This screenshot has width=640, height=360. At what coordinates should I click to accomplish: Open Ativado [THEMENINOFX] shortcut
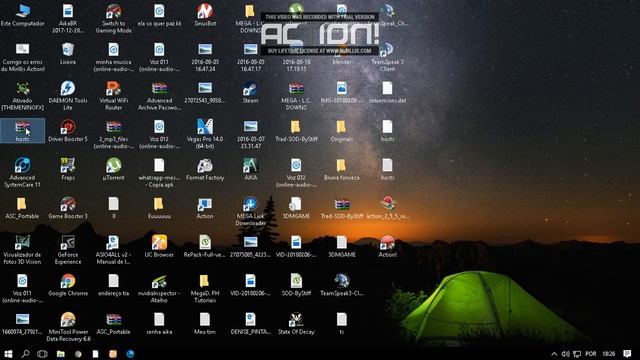22,96
